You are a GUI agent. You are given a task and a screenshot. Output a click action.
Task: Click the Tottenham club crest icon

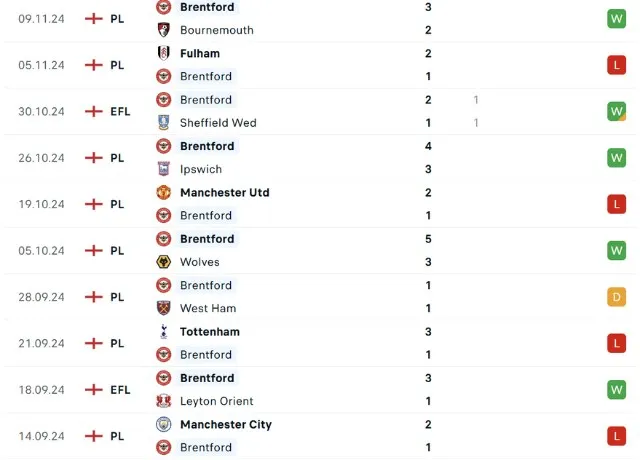164,331
